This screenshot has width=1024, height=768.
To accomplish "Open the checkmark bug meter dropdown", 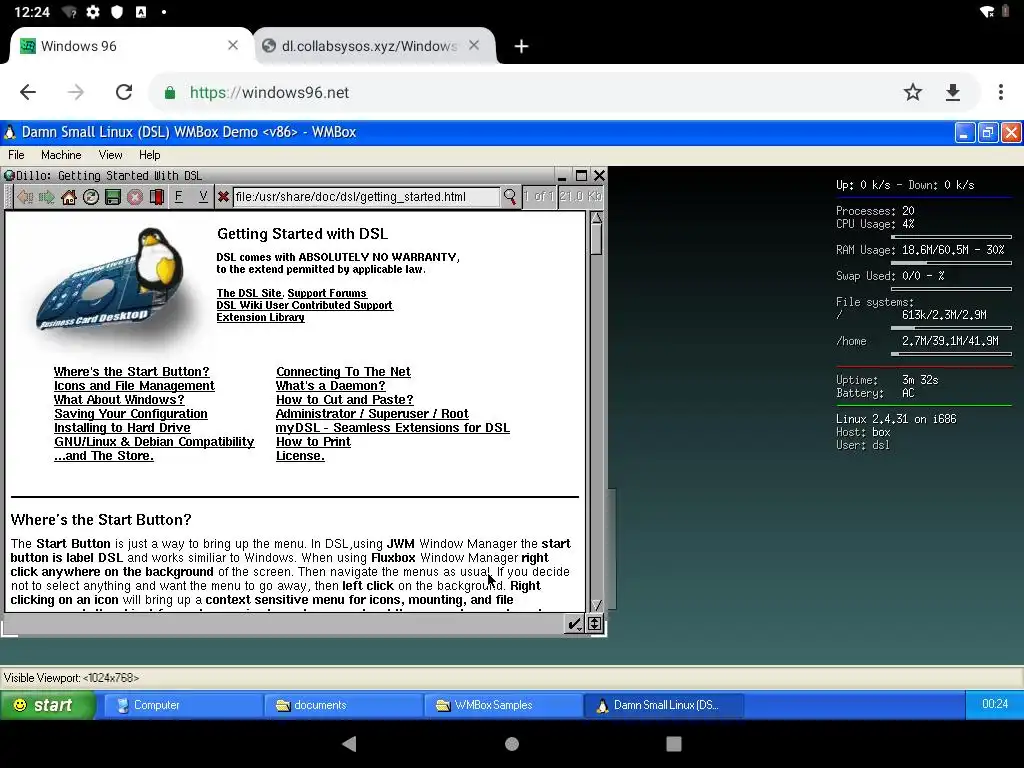I will pos(574,624).
